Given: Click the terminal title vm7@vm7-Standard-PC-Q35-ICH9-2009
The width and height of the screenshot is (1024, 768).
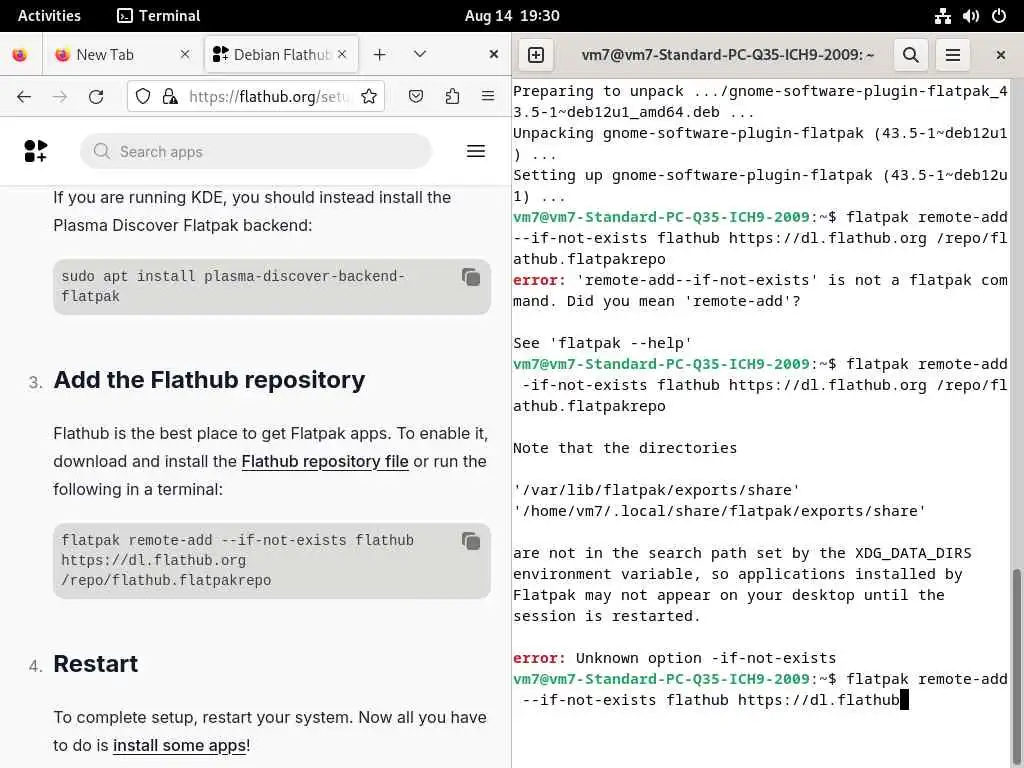Looking at the screenshot, I should (x=728, y=55).
